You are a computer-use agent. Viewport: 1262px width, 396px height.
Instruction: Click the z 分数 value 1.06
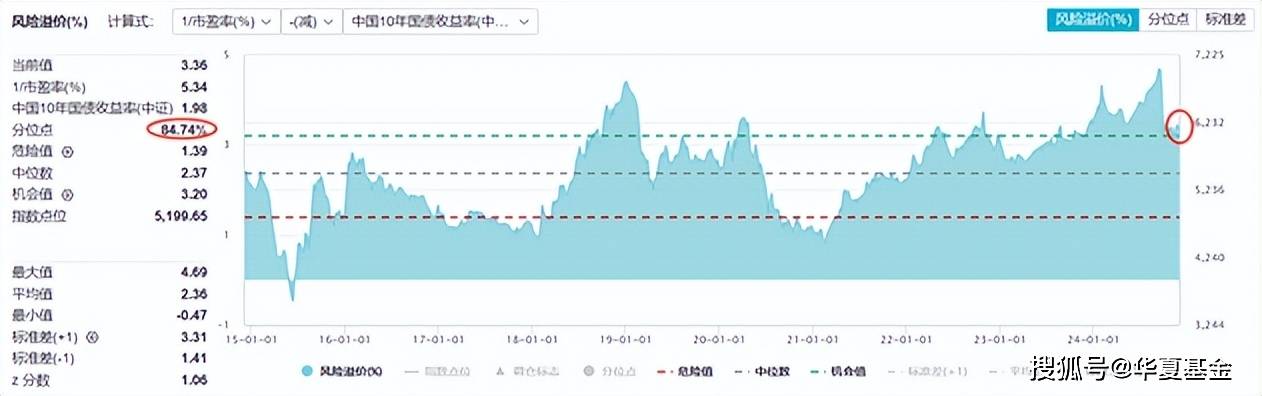[x=193, y=379]
